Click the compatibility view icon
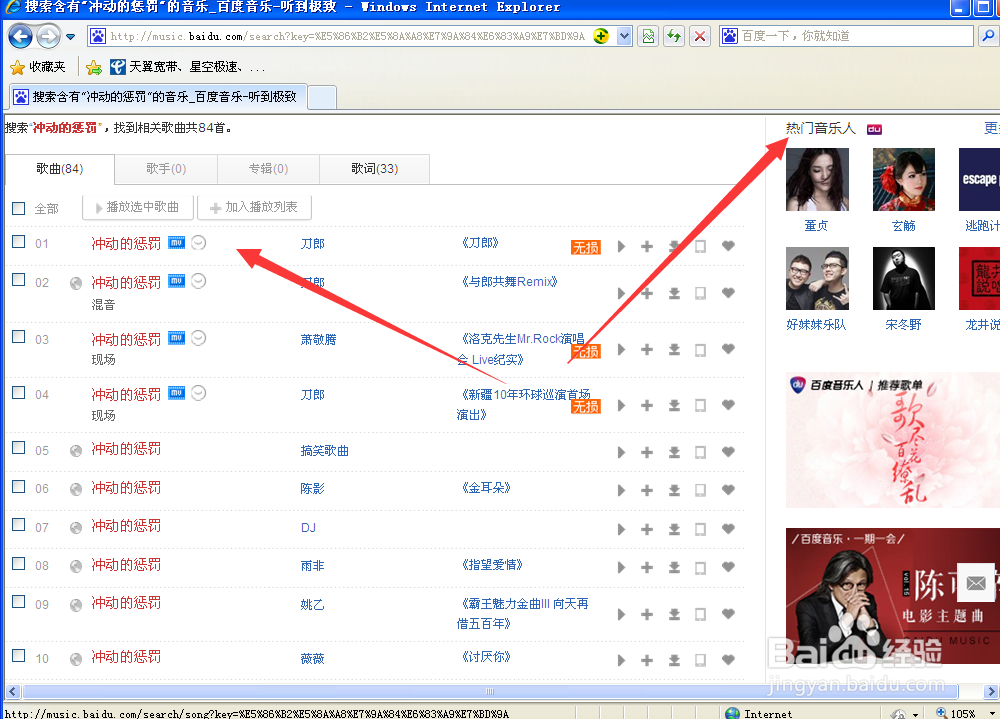This screenshot has height=719, width=1000. pos(649,36)
